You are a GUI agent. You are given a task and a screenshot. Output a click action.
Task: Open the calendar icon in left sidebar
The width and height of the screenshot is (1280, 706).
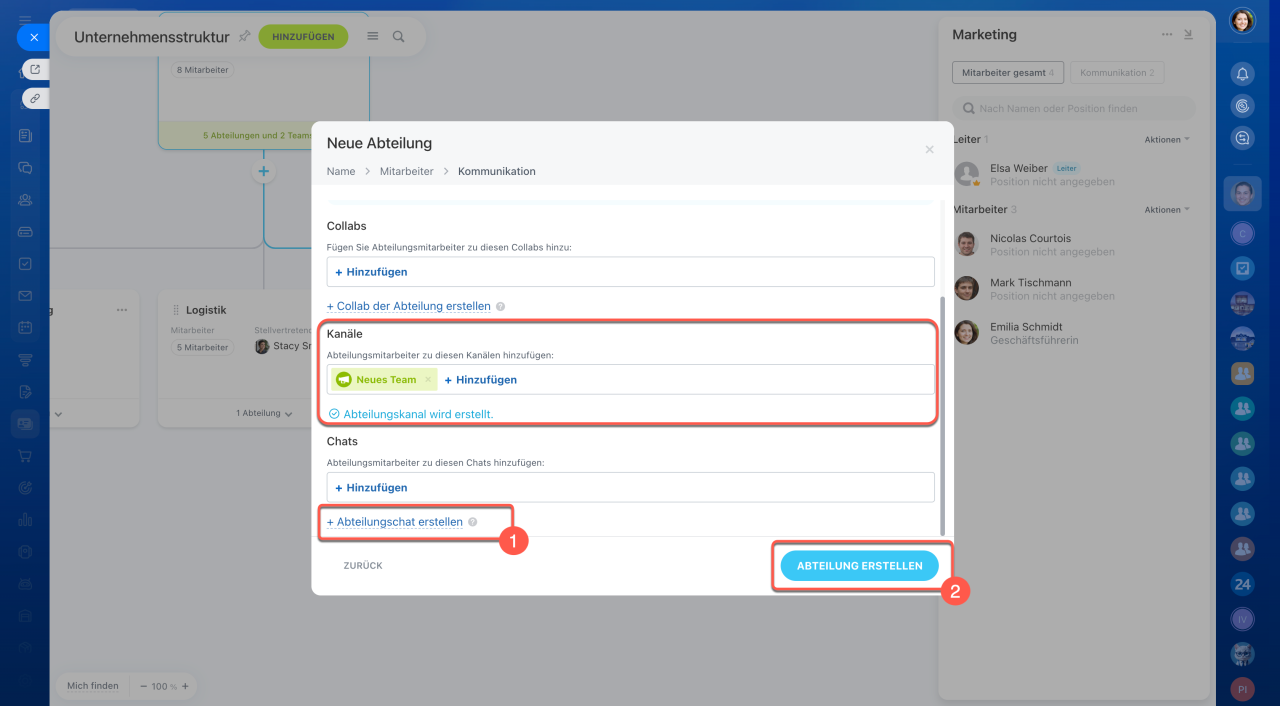point(25,327)
